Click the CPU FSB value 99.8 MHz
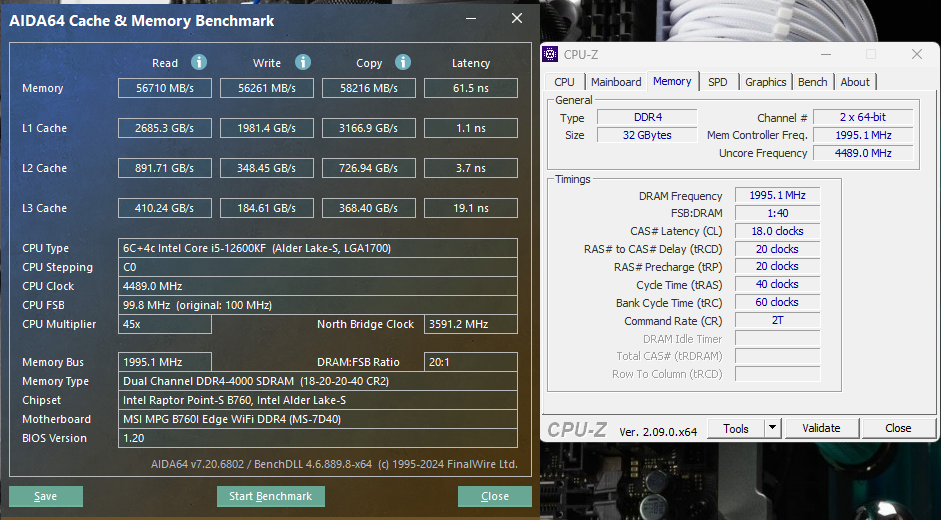The image size is (941, 520). [x=317, y=305]
